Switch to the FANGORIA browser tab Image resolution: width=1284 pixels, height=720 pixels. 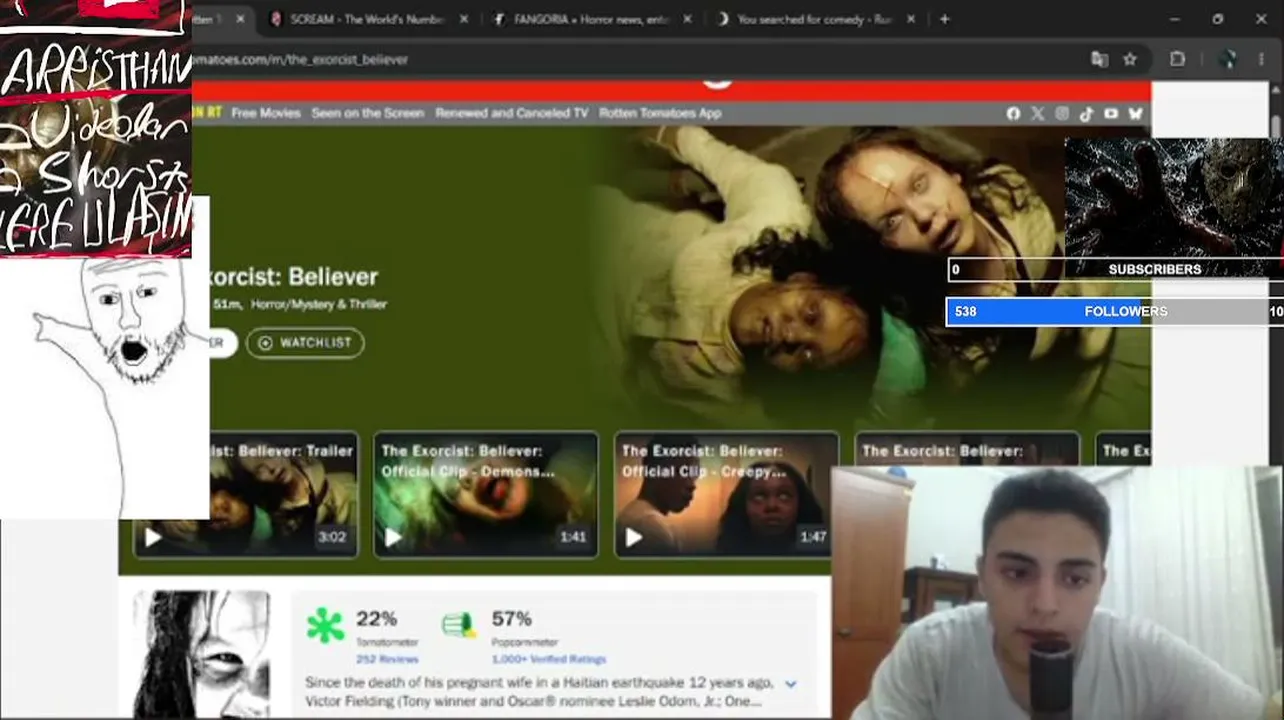point(590,19)
